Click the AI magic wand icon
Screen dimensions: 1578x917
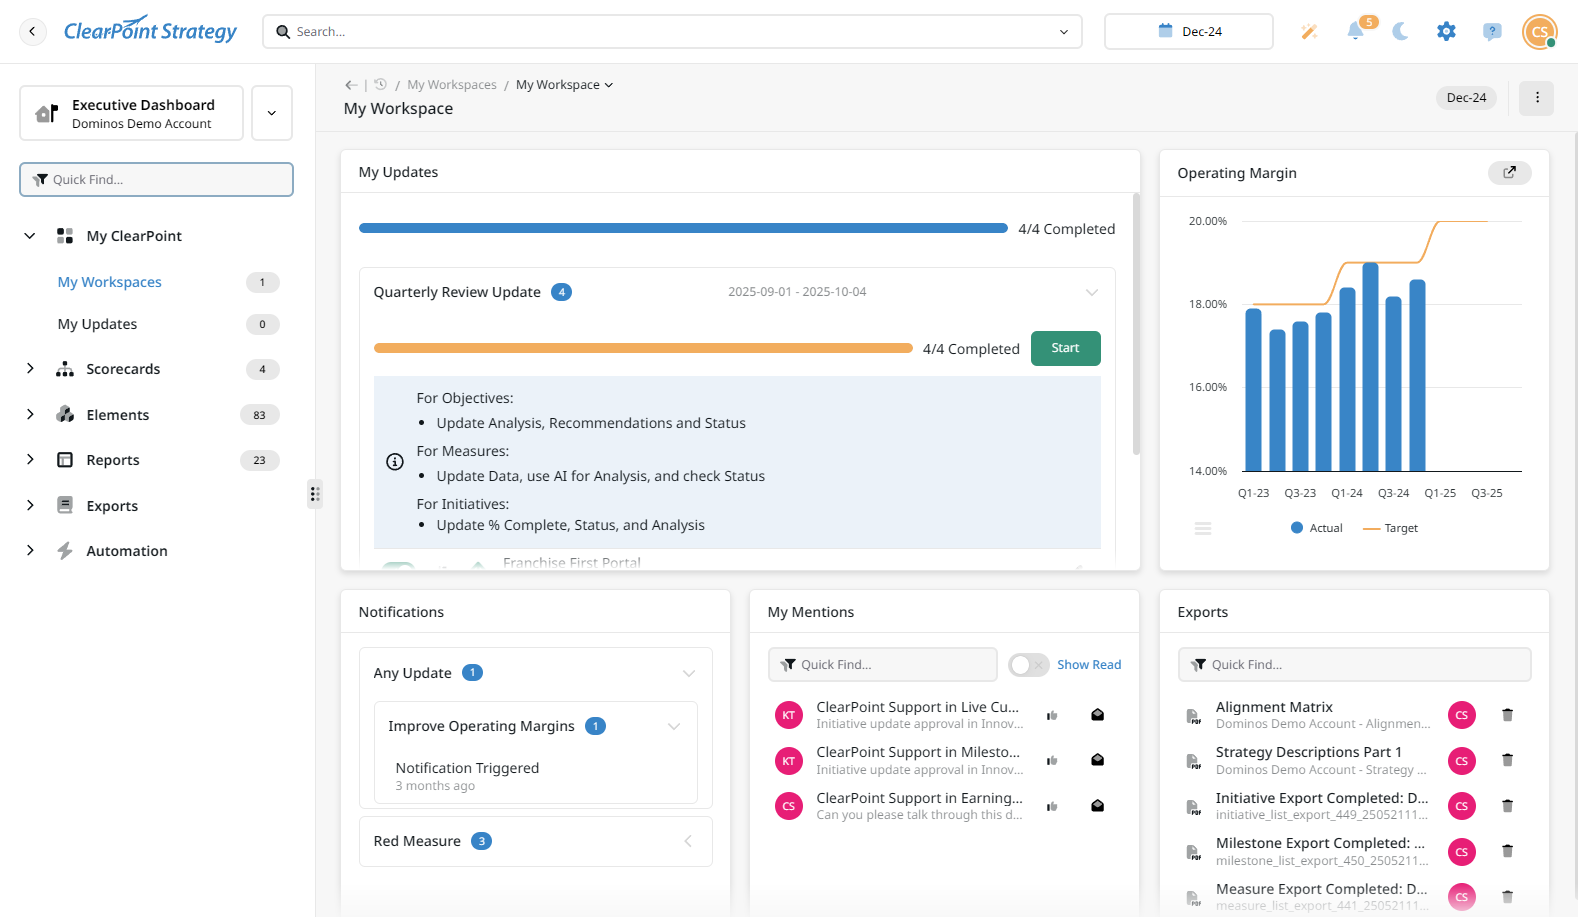pos(1309,32)
